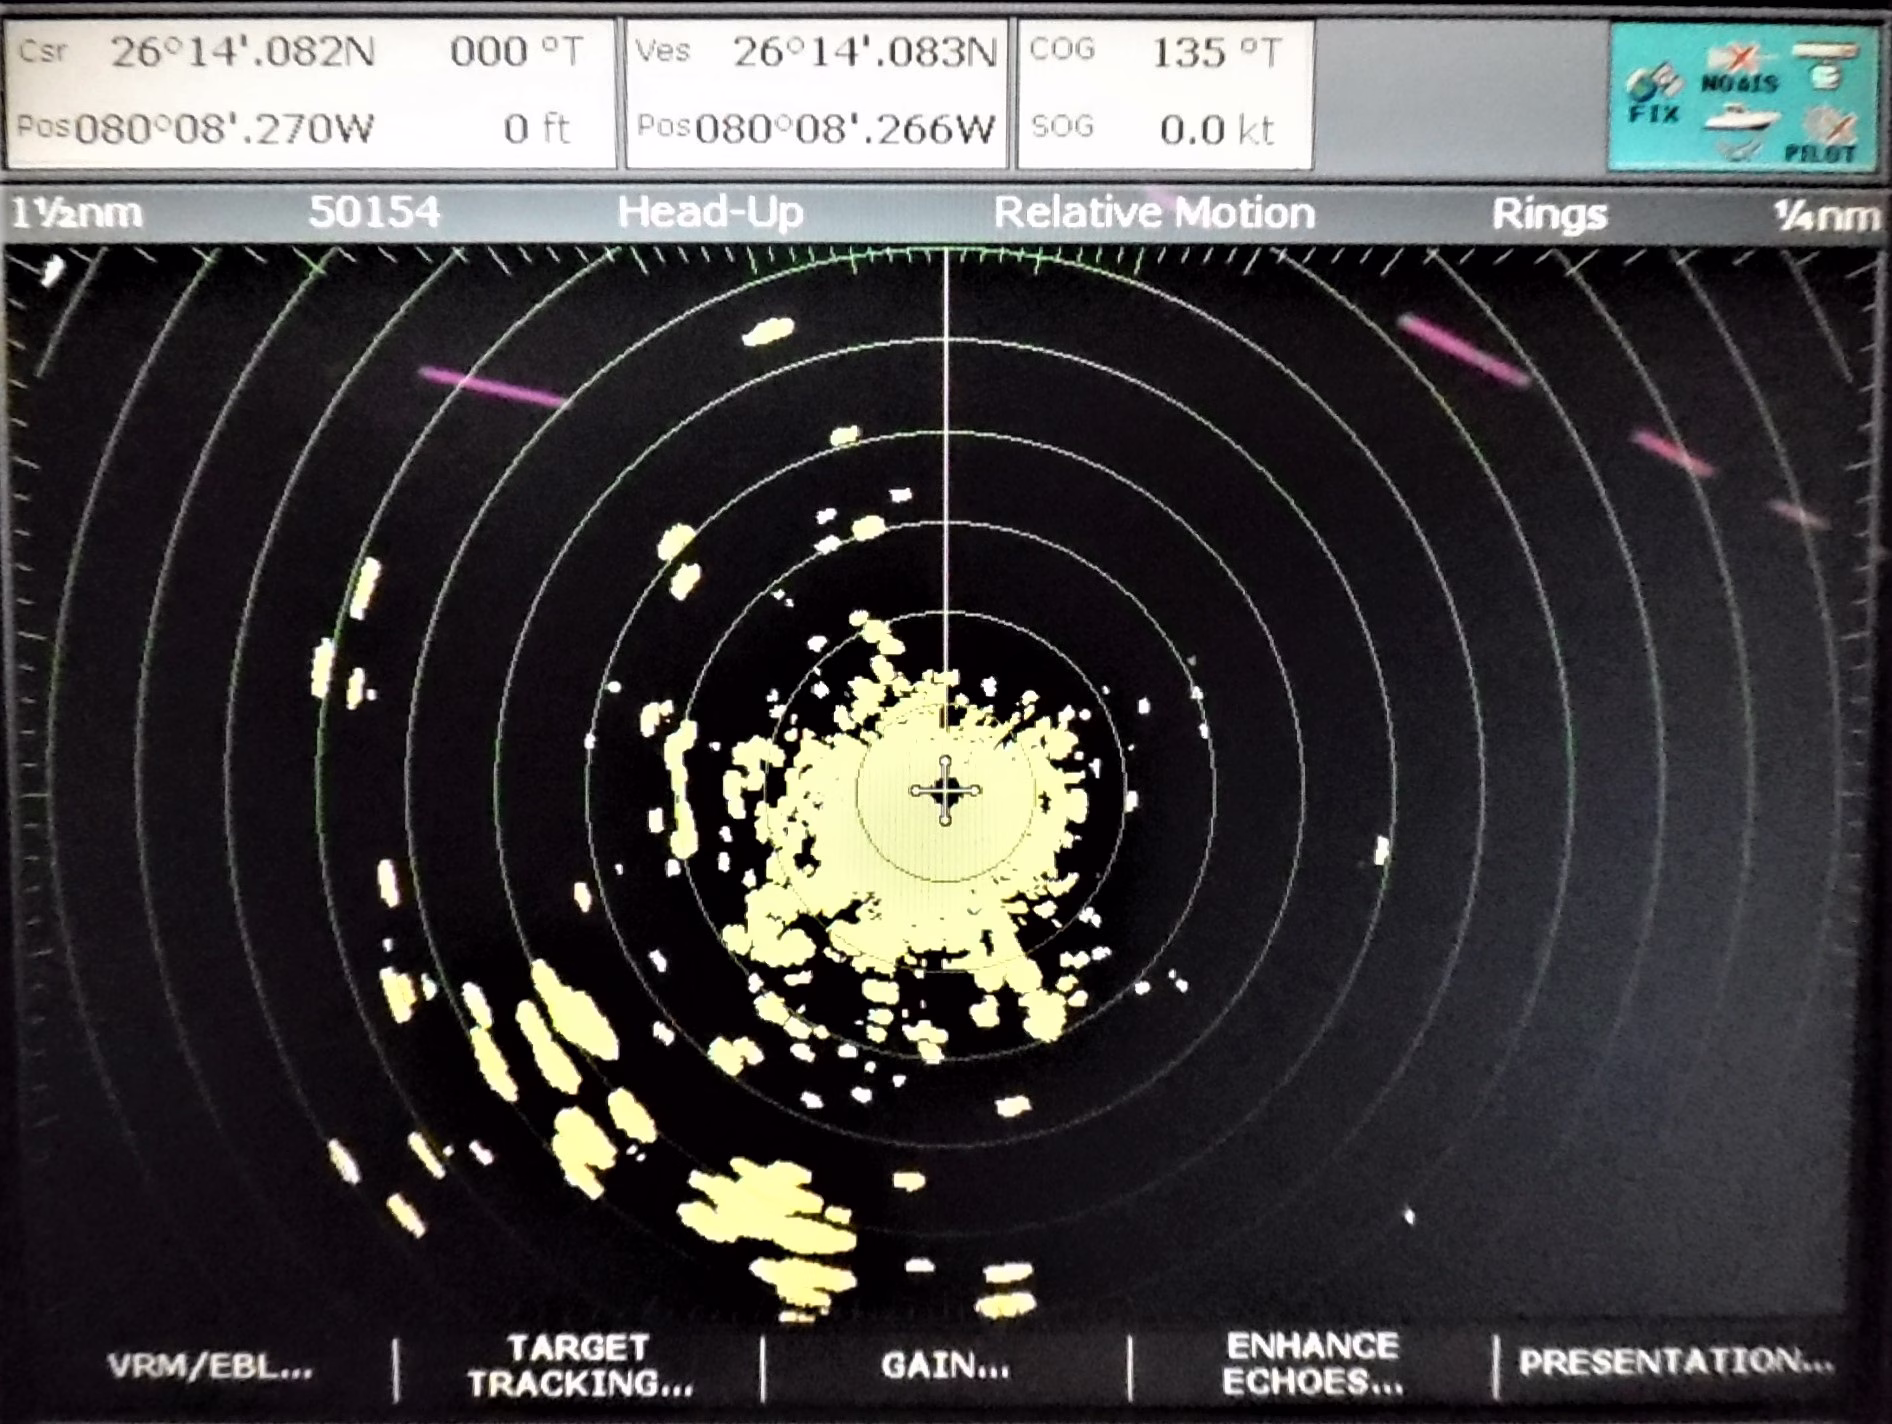1892x1424 pixels.
Task: Click the GPS FIX satellite icon
Action: [1650, 95]
